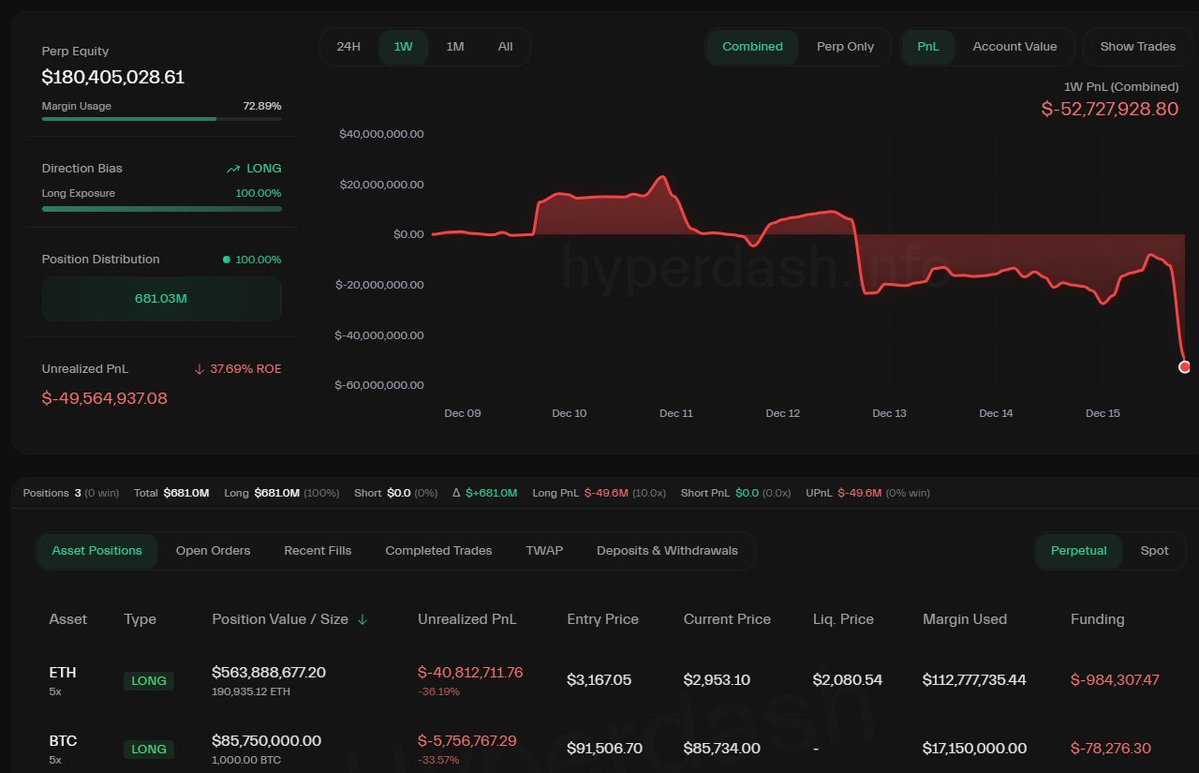Click the Unrealized PnL down-arrow ROE icon
Screen dimensions: 1199x773
[199, 369]
